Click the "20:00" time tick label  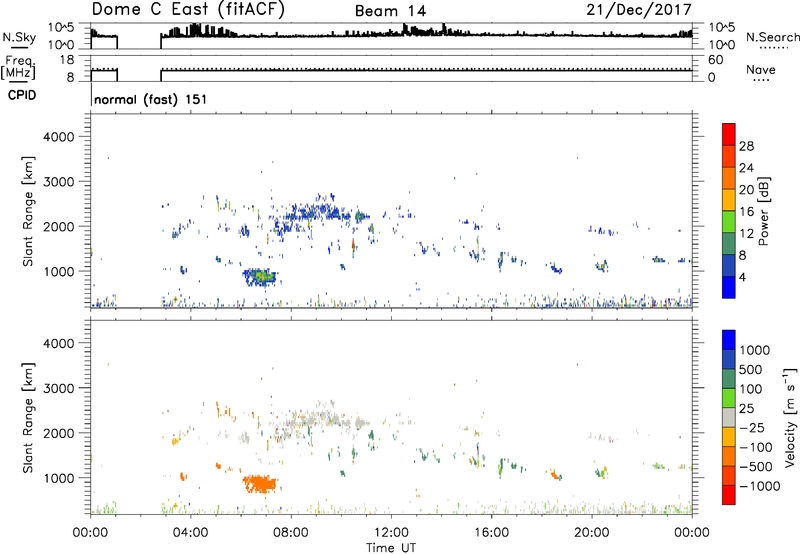(591, 533)
